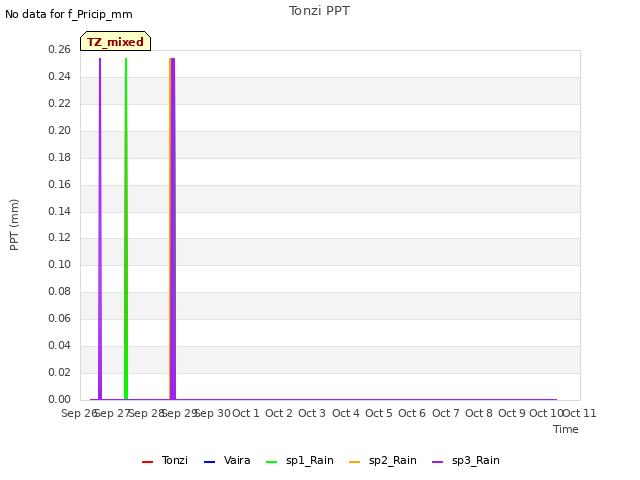Click the green sp1_Rain legend color marker
Image resolution: width=640 pixels, height=480 pixels.
pyautogui.click(x=271, y=462)
